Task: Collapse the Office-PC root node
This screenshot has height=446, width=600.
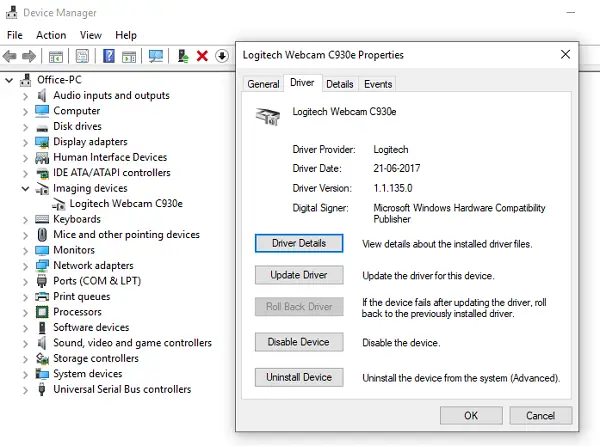Action: pyautogui.click(x=9, y=80)
